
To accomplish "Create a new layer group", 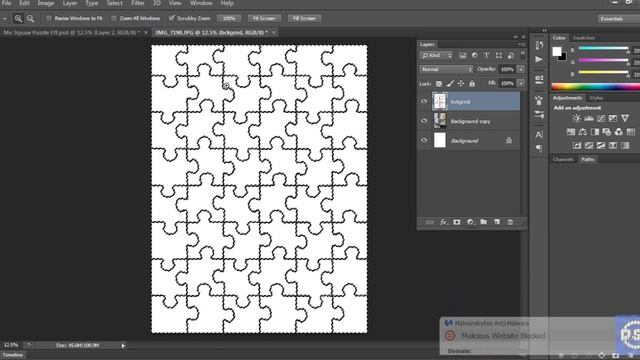I will click(484, 222).
